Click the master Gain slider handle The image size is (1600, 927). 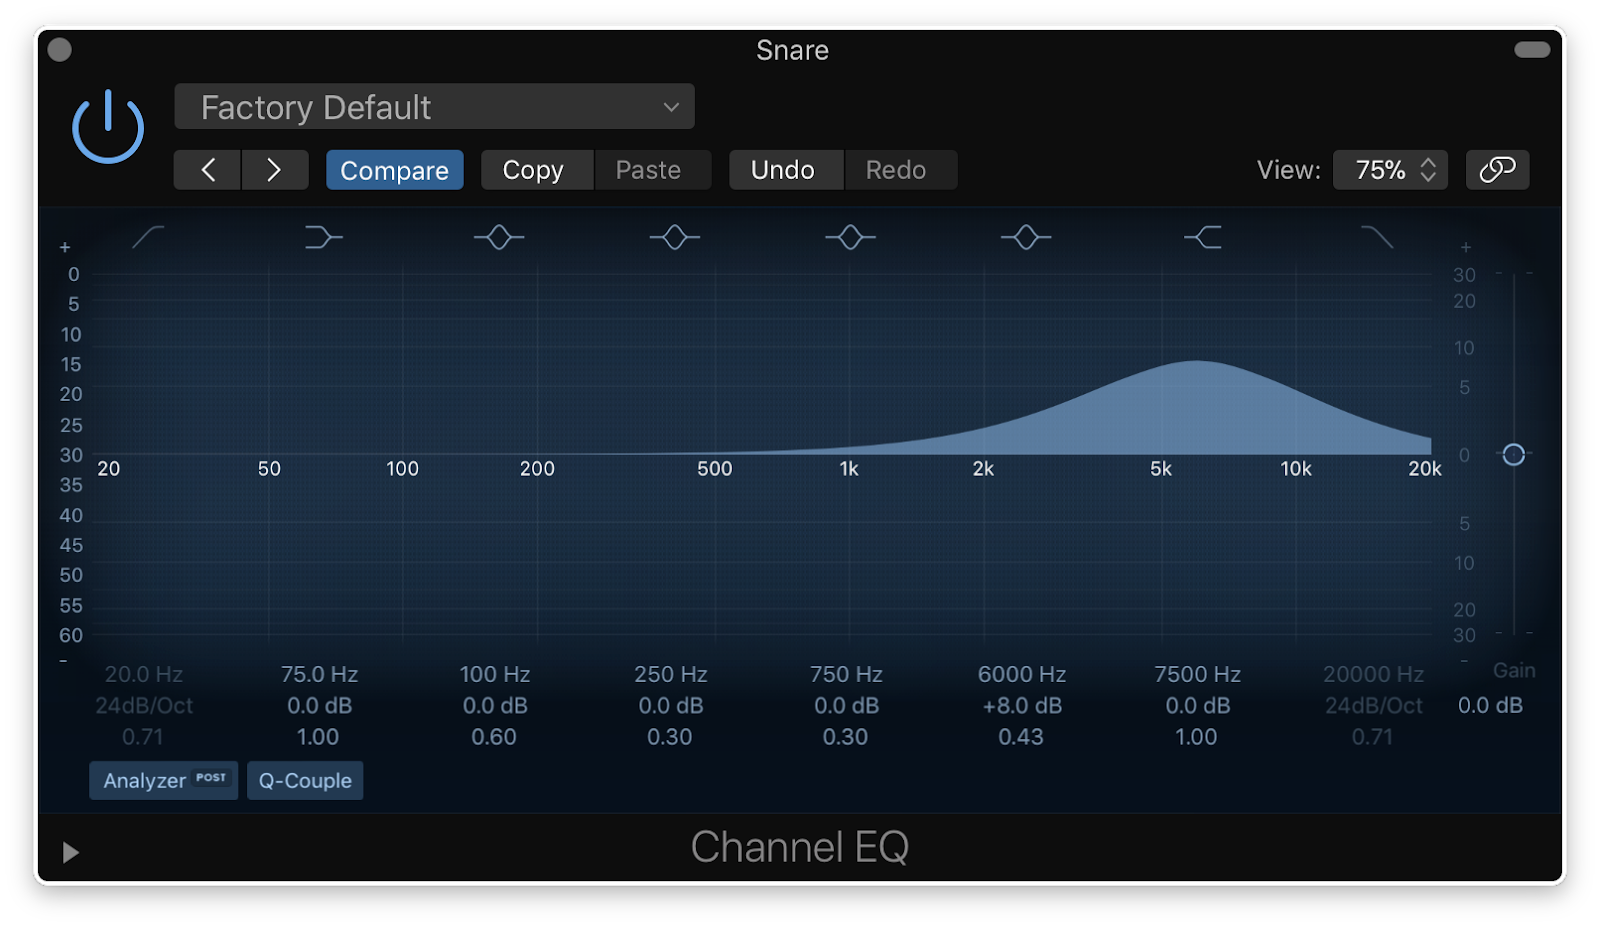coord(1514,455)
